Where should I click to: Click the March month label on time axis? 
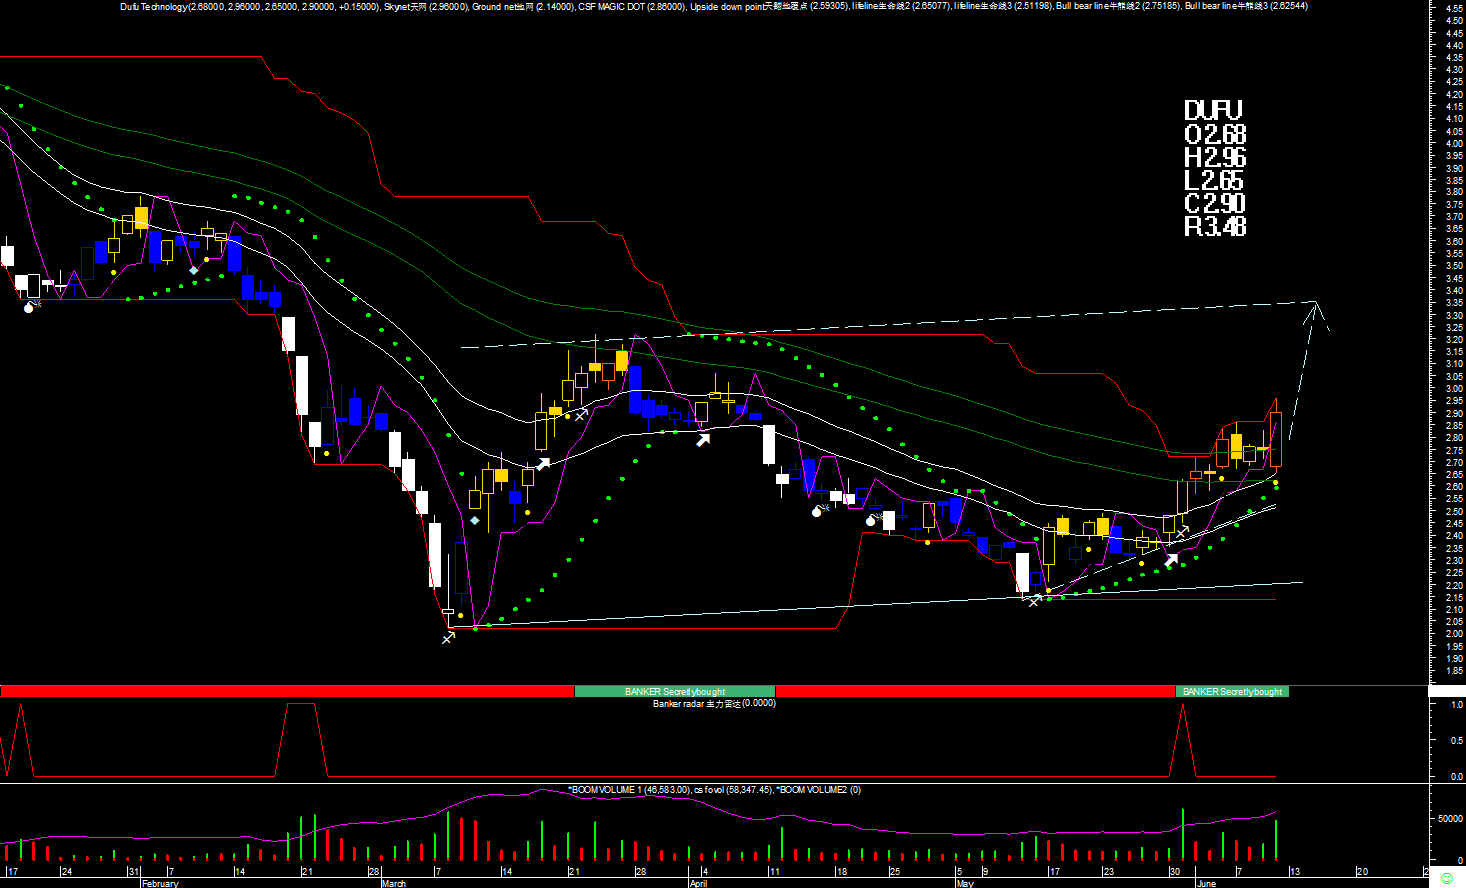coord(394,883)
